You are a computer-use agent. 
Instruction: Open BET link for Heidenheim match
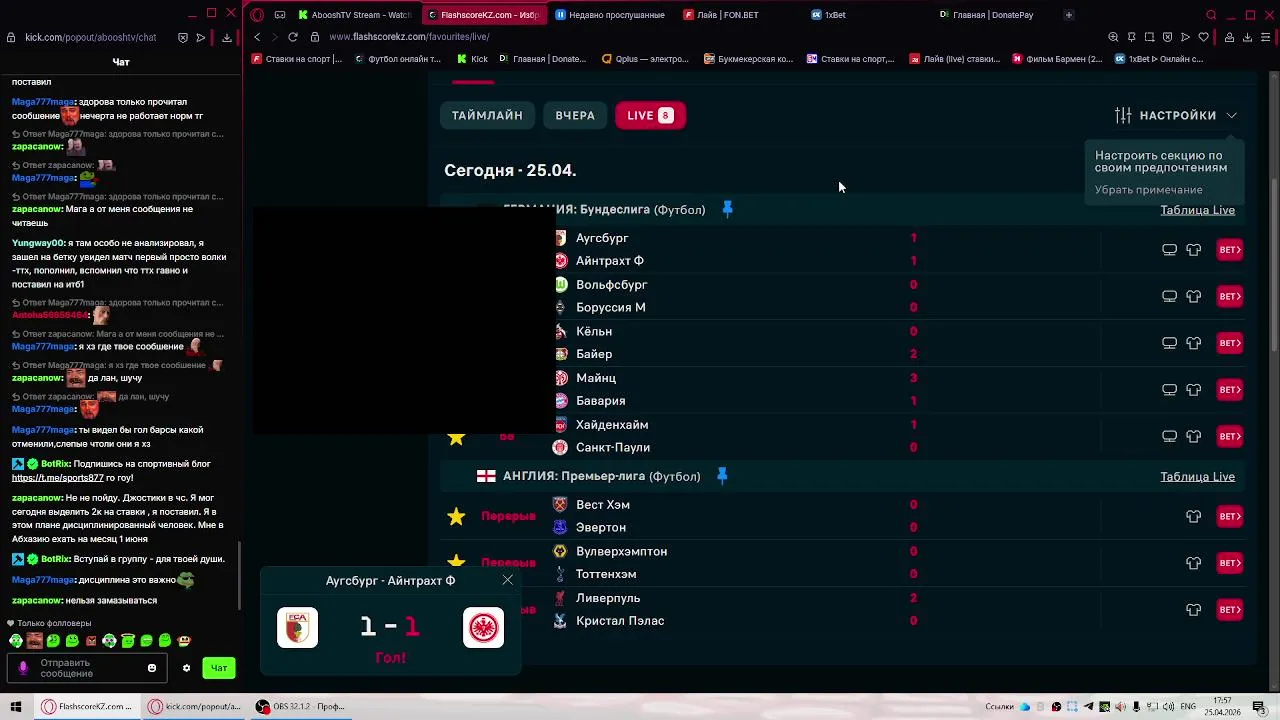coord(1230,436)
